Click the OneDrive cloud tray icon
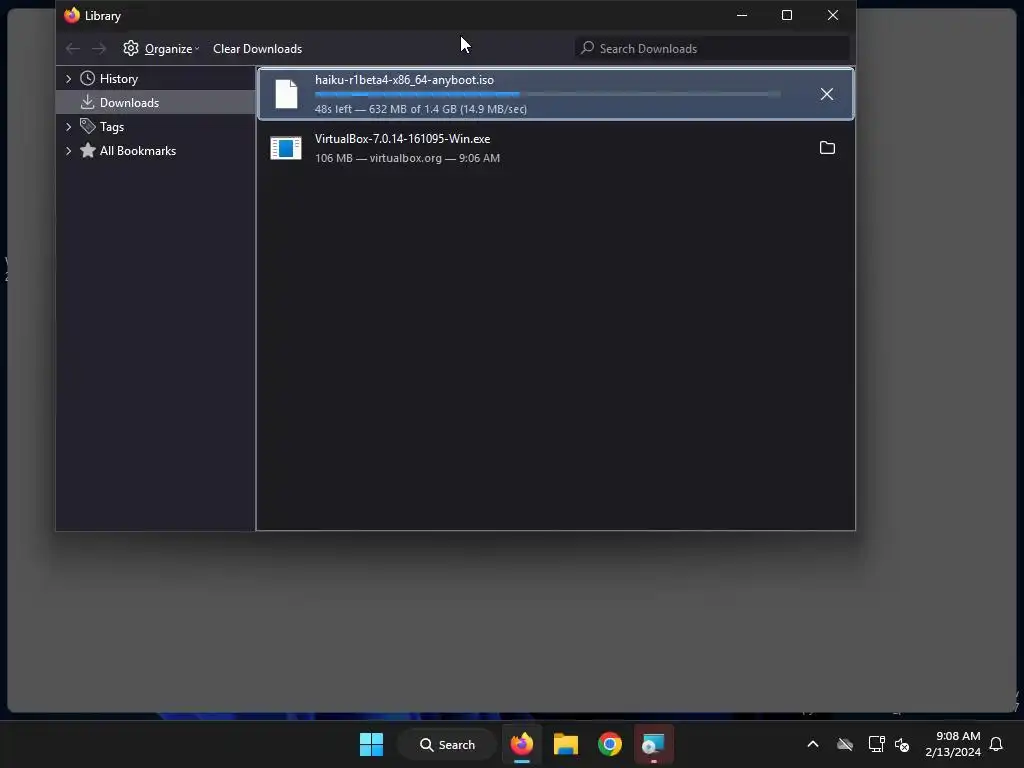 click(845, 744)
